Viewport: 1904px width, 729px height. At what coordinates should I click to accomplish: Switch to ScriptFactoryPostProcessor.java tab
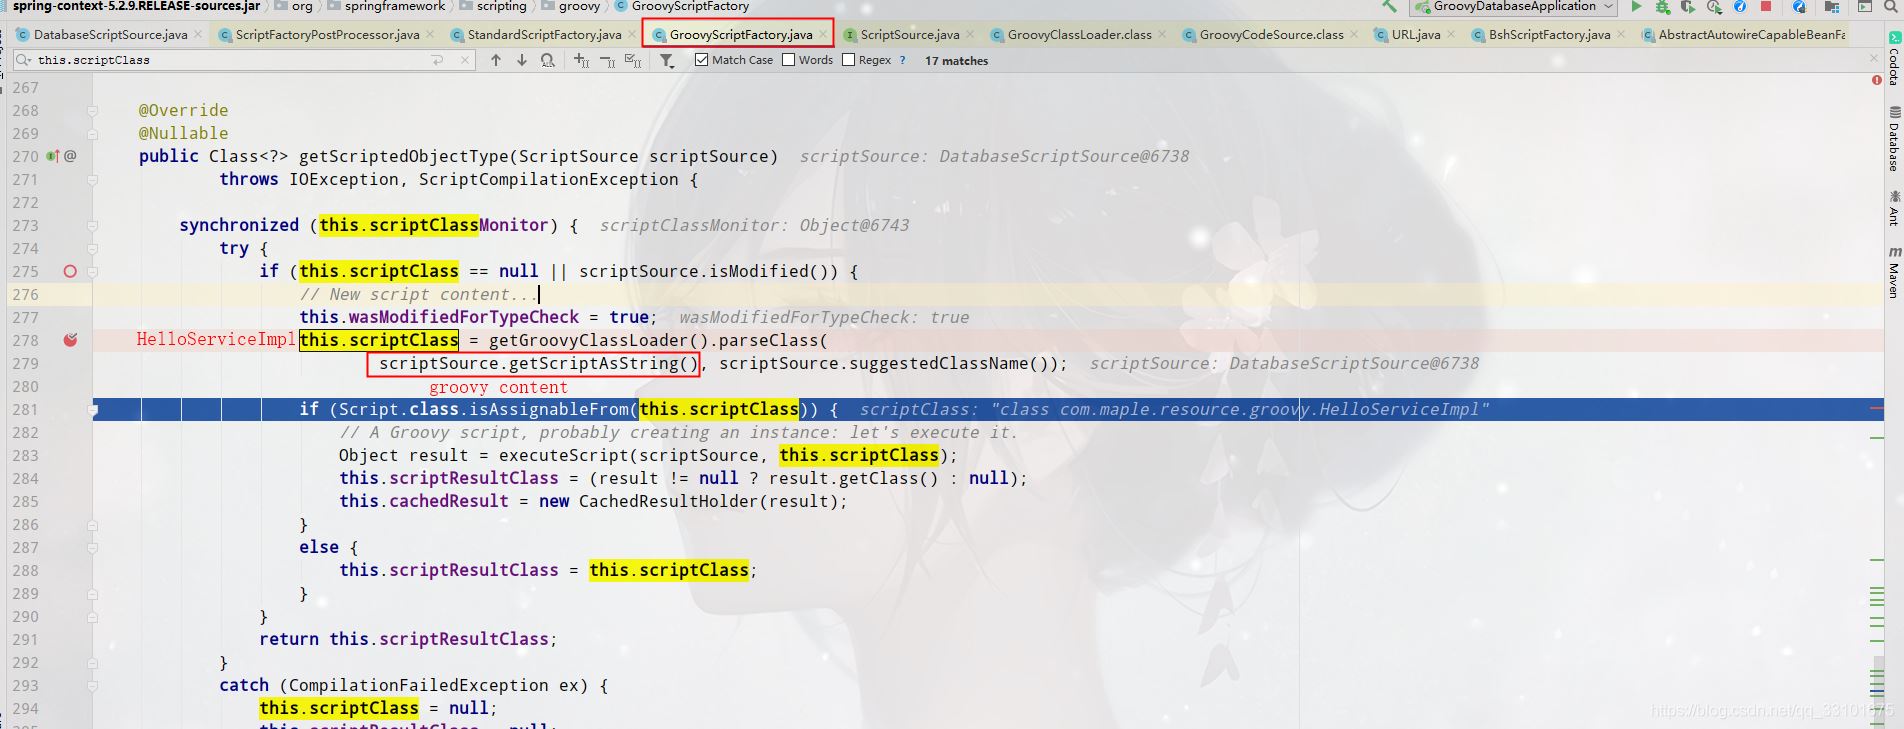click(326, 34)
